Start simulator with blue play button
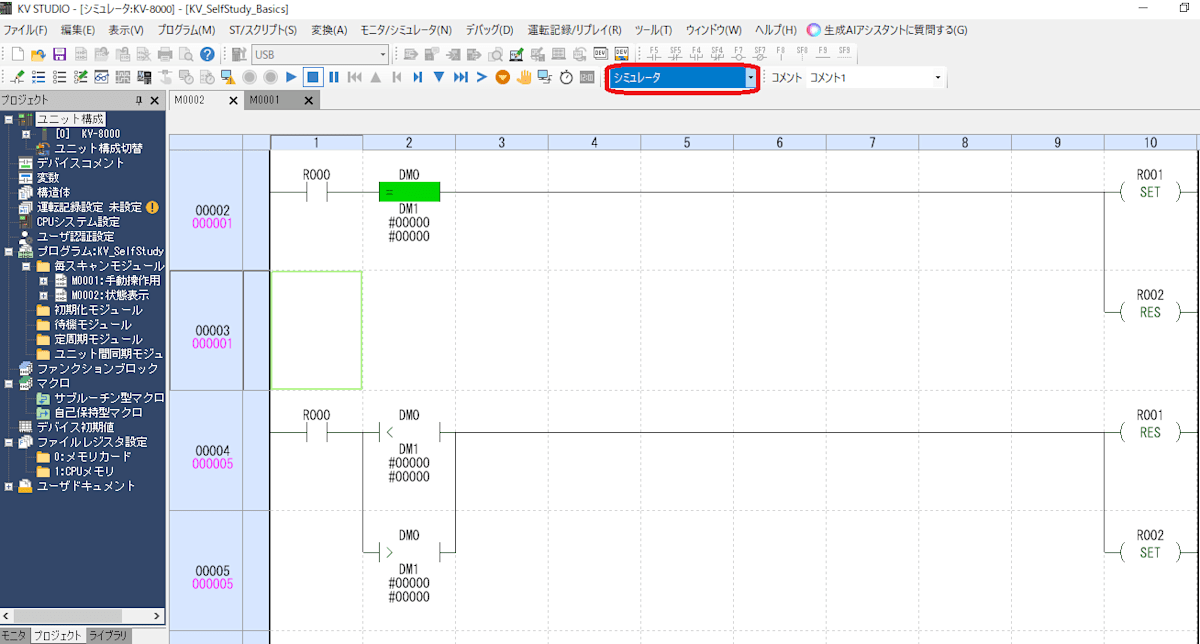 click(x=291, y=77)
